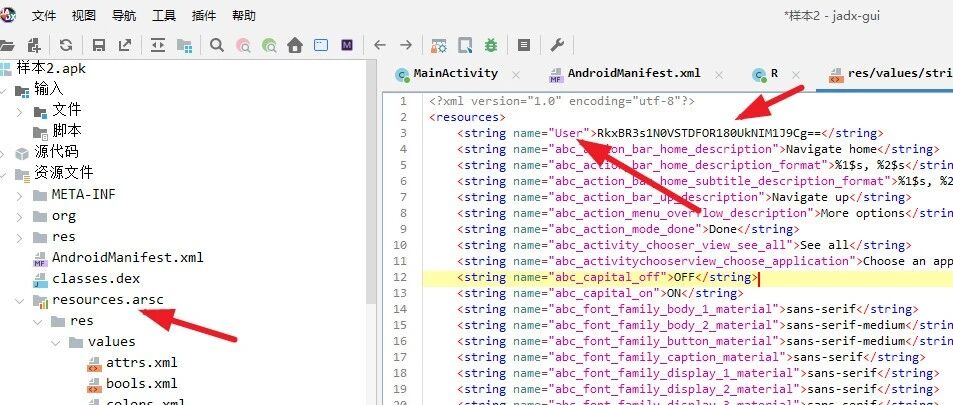Collapse the values folder node
953x405 pixels.
pos(56,343)
